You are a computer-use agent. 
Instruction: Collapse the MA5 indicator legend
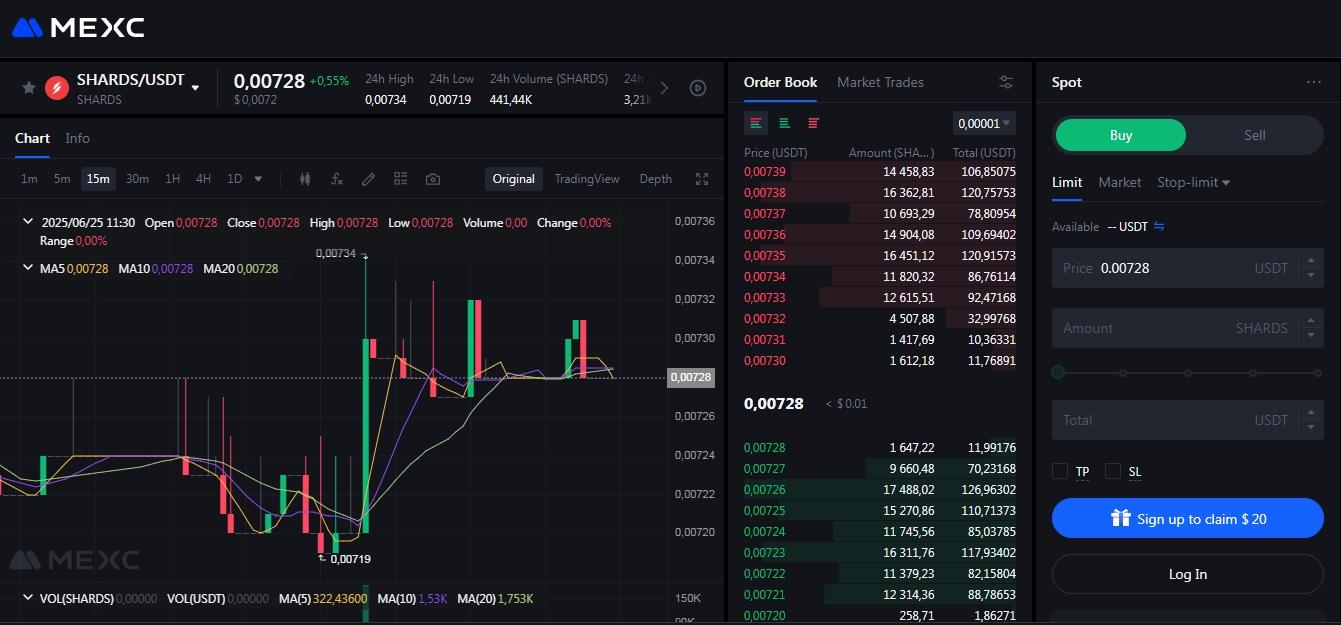(29, 268)
